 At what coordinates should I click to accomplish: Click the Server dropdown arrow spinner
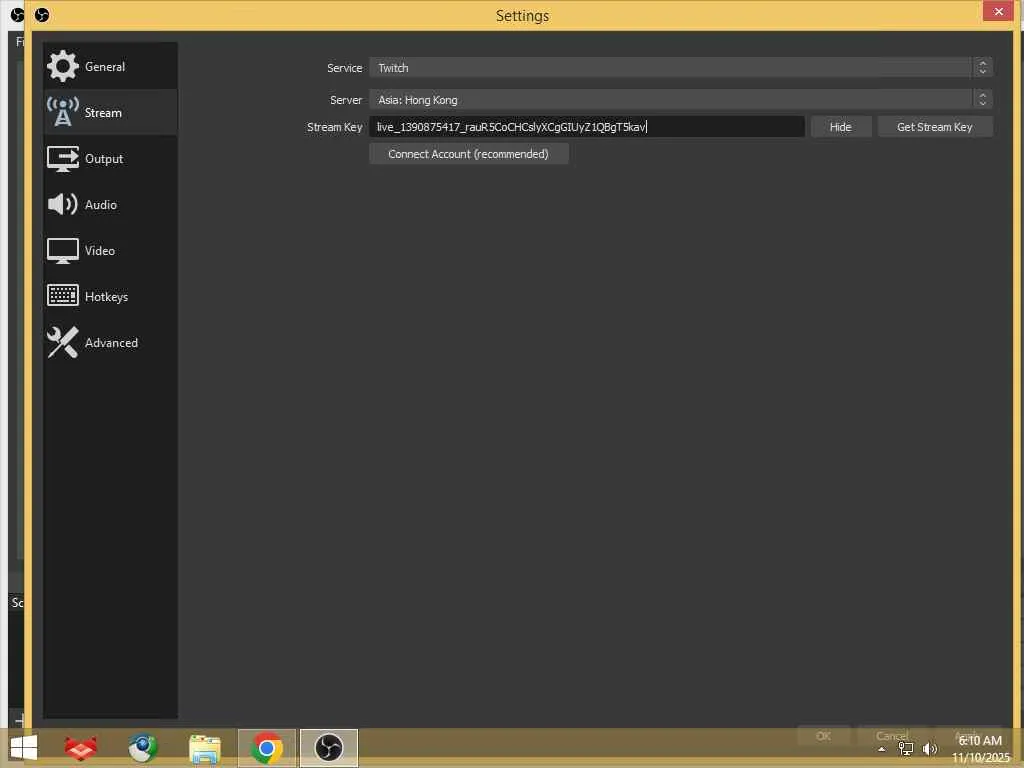982,99
